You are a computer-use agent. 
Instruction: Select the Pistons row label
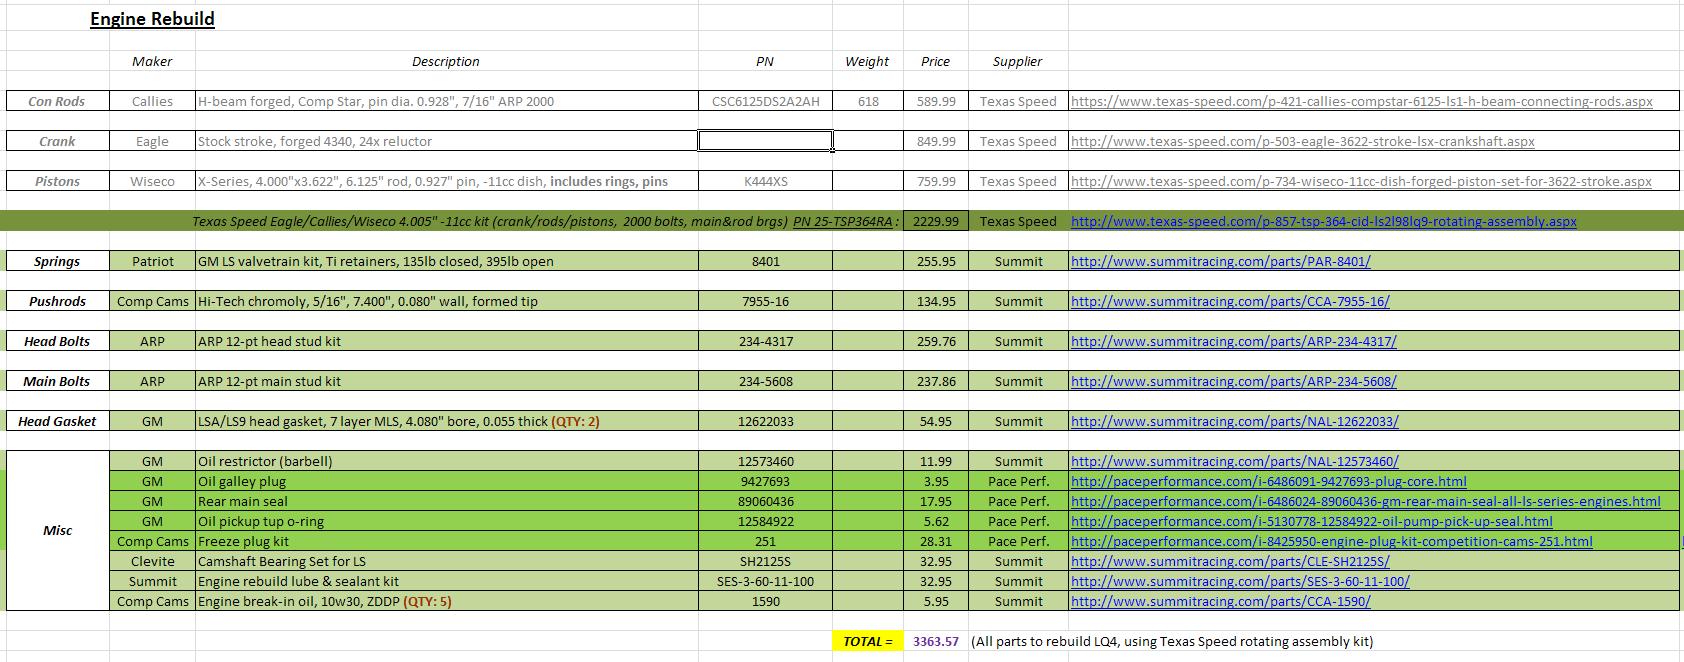pos(57,181)
